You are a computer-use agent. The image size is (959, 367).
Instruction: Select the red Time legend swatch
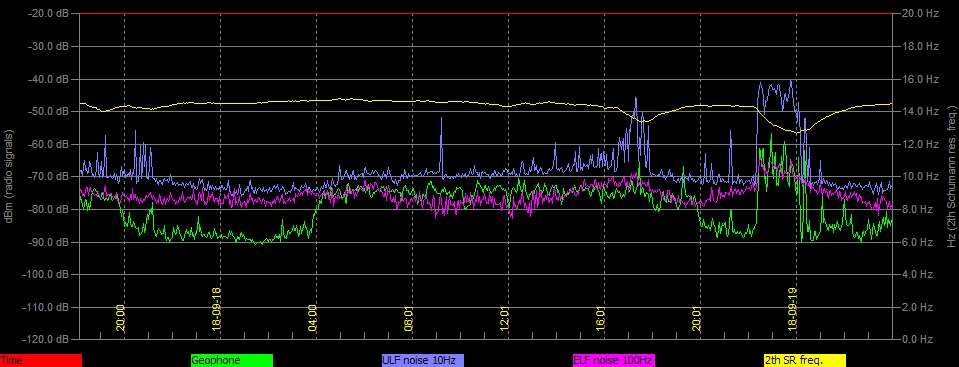click(x=40, y=361)
